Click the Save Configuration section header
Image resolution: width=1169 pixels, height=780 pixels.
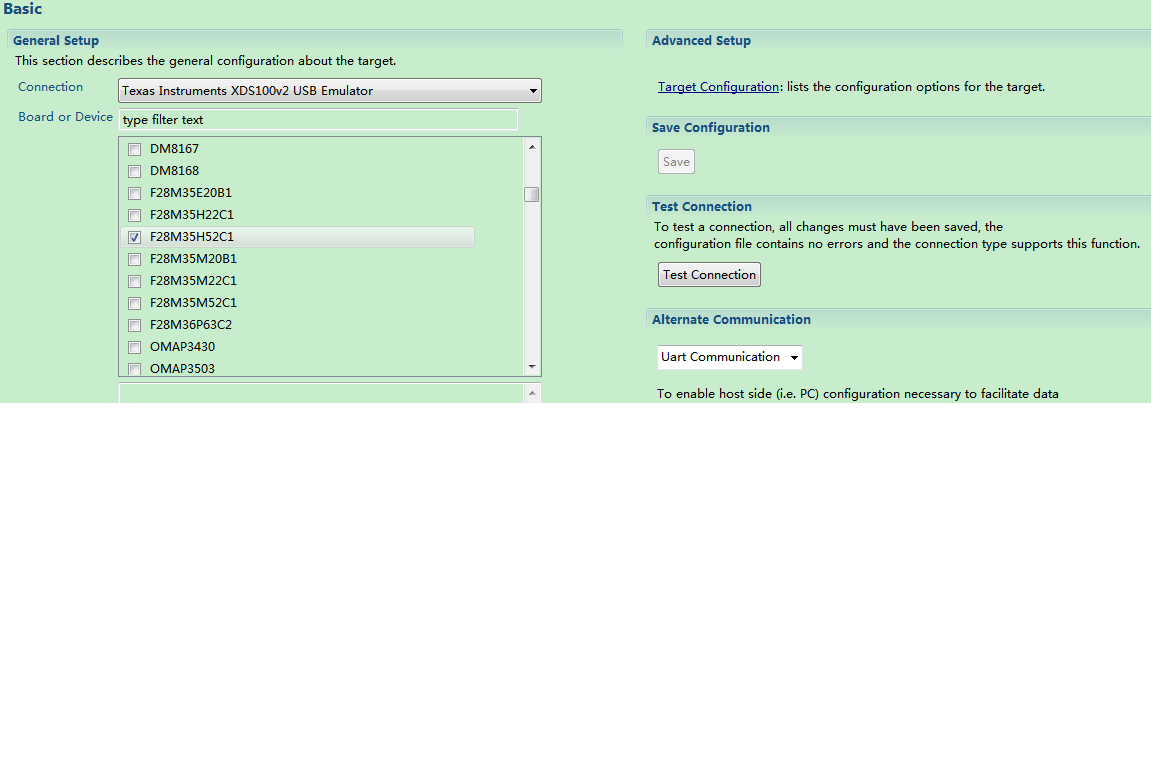pyautogui.click(x=710, y=128)
